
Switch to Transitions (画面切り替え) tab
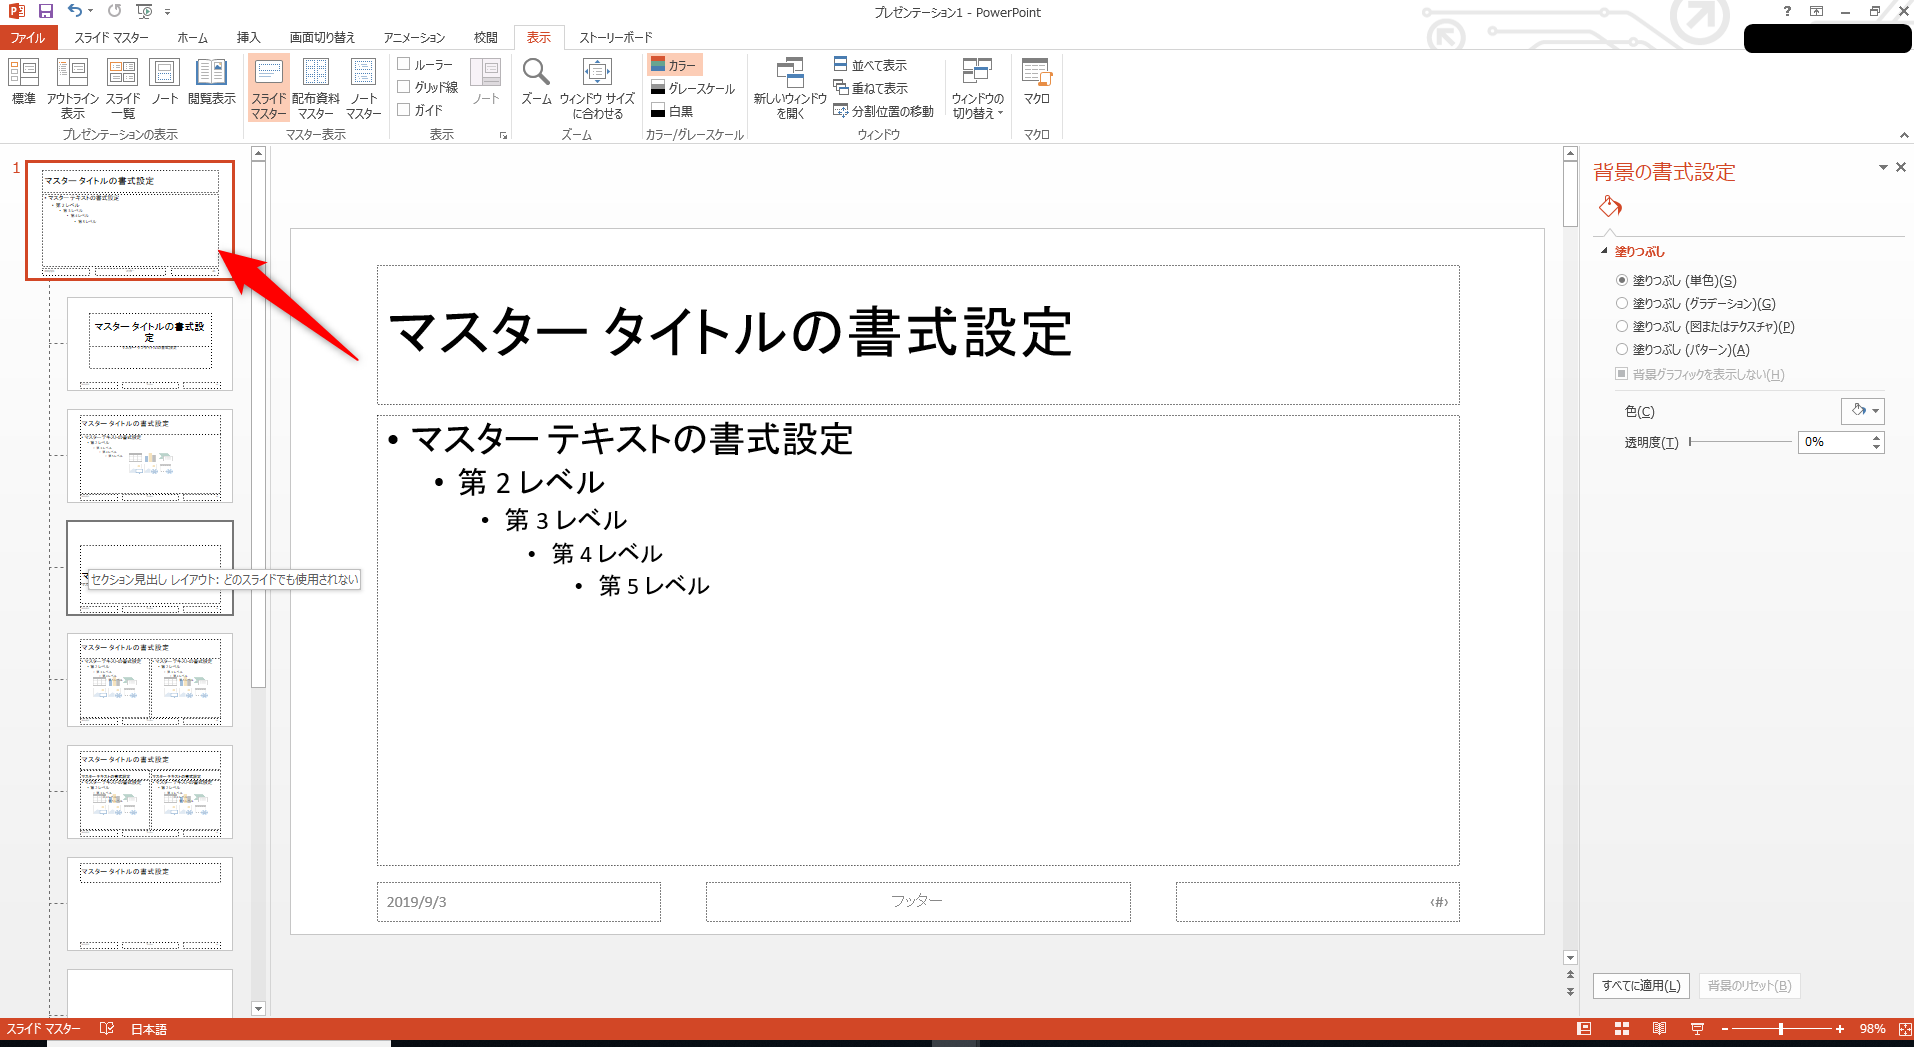pos(322,38)
